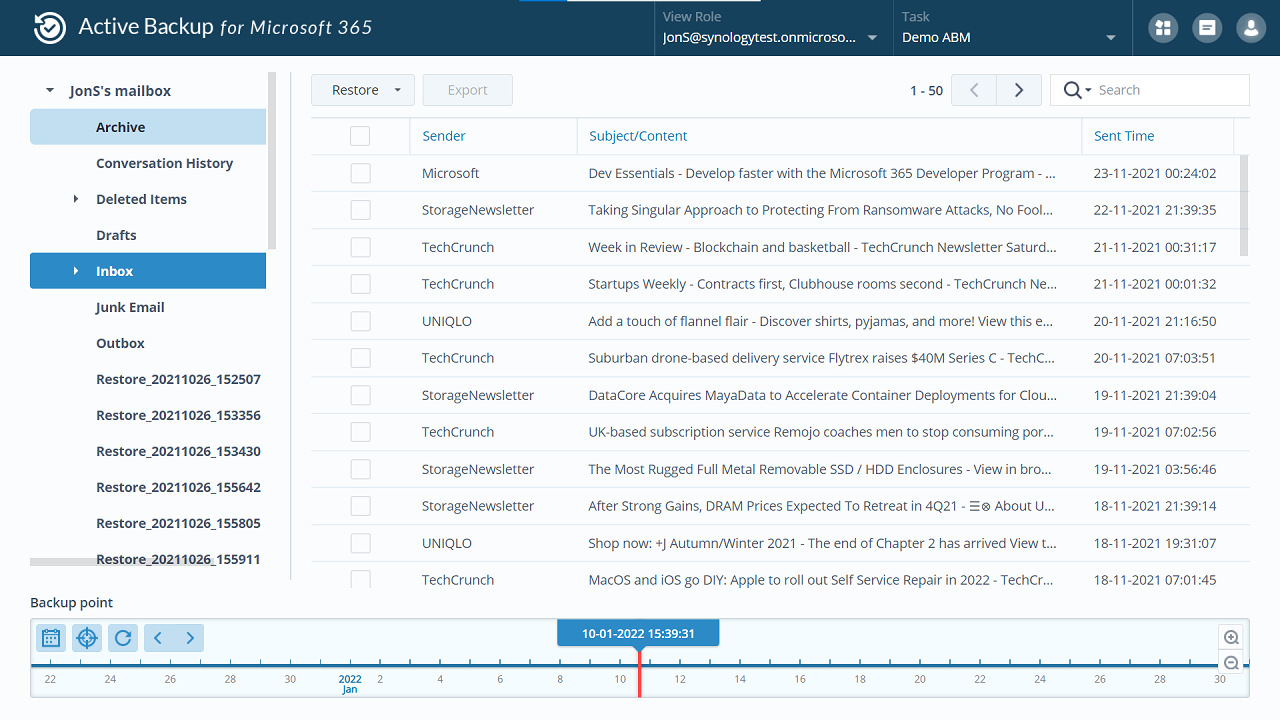Open the Junk Email folder
Image resolution: width=1280 pixels, height=720 pixels.
(x=148, y=307)
